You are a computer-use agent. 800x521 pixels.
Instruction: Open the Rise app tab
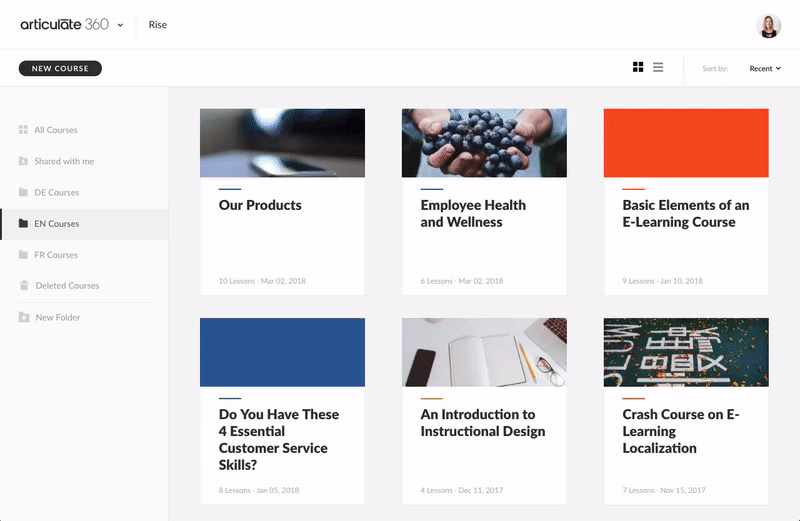[x=158, y=25]
